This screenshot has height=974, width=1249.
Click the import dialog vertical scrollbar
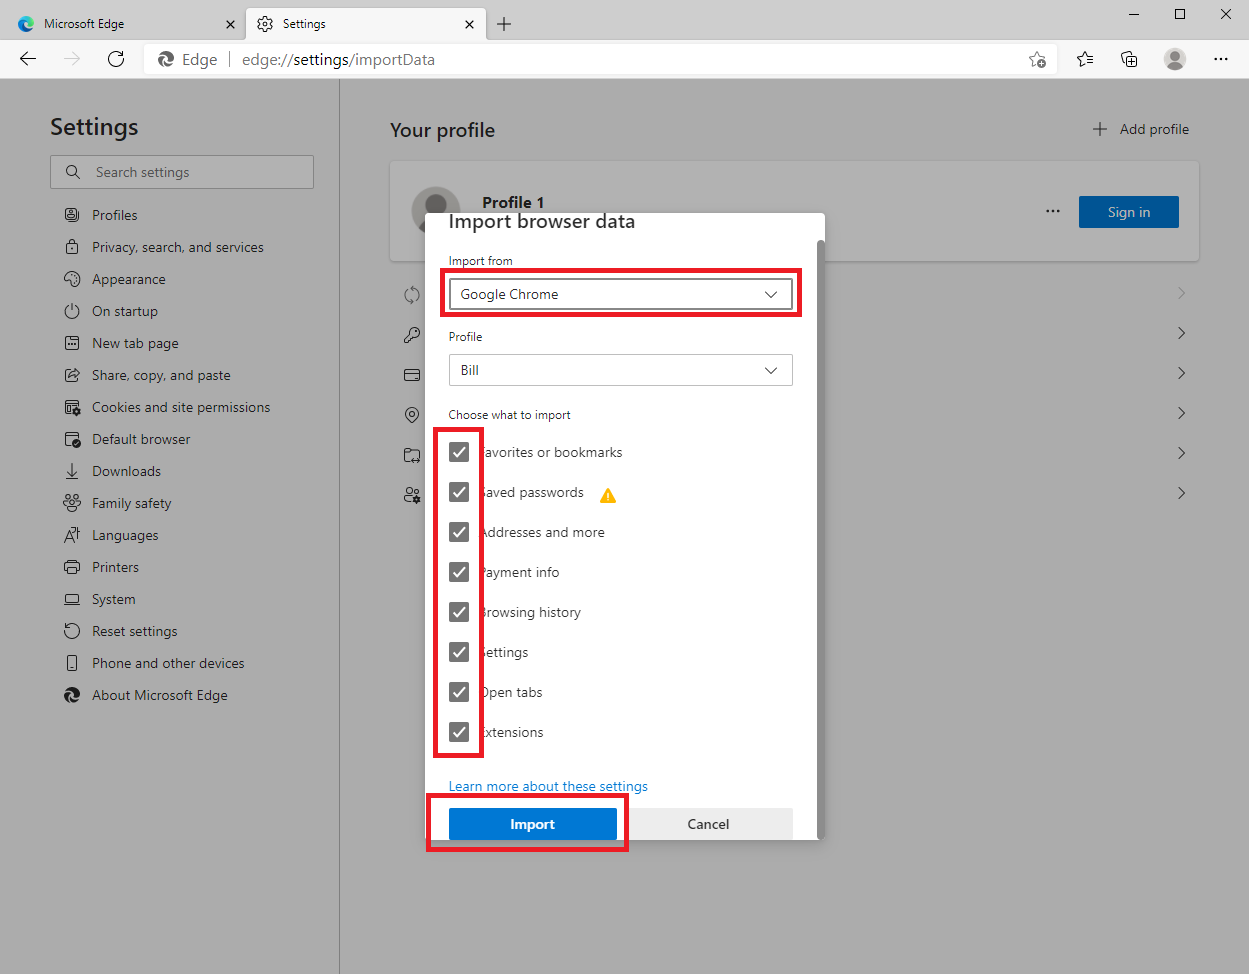(821, 538)
